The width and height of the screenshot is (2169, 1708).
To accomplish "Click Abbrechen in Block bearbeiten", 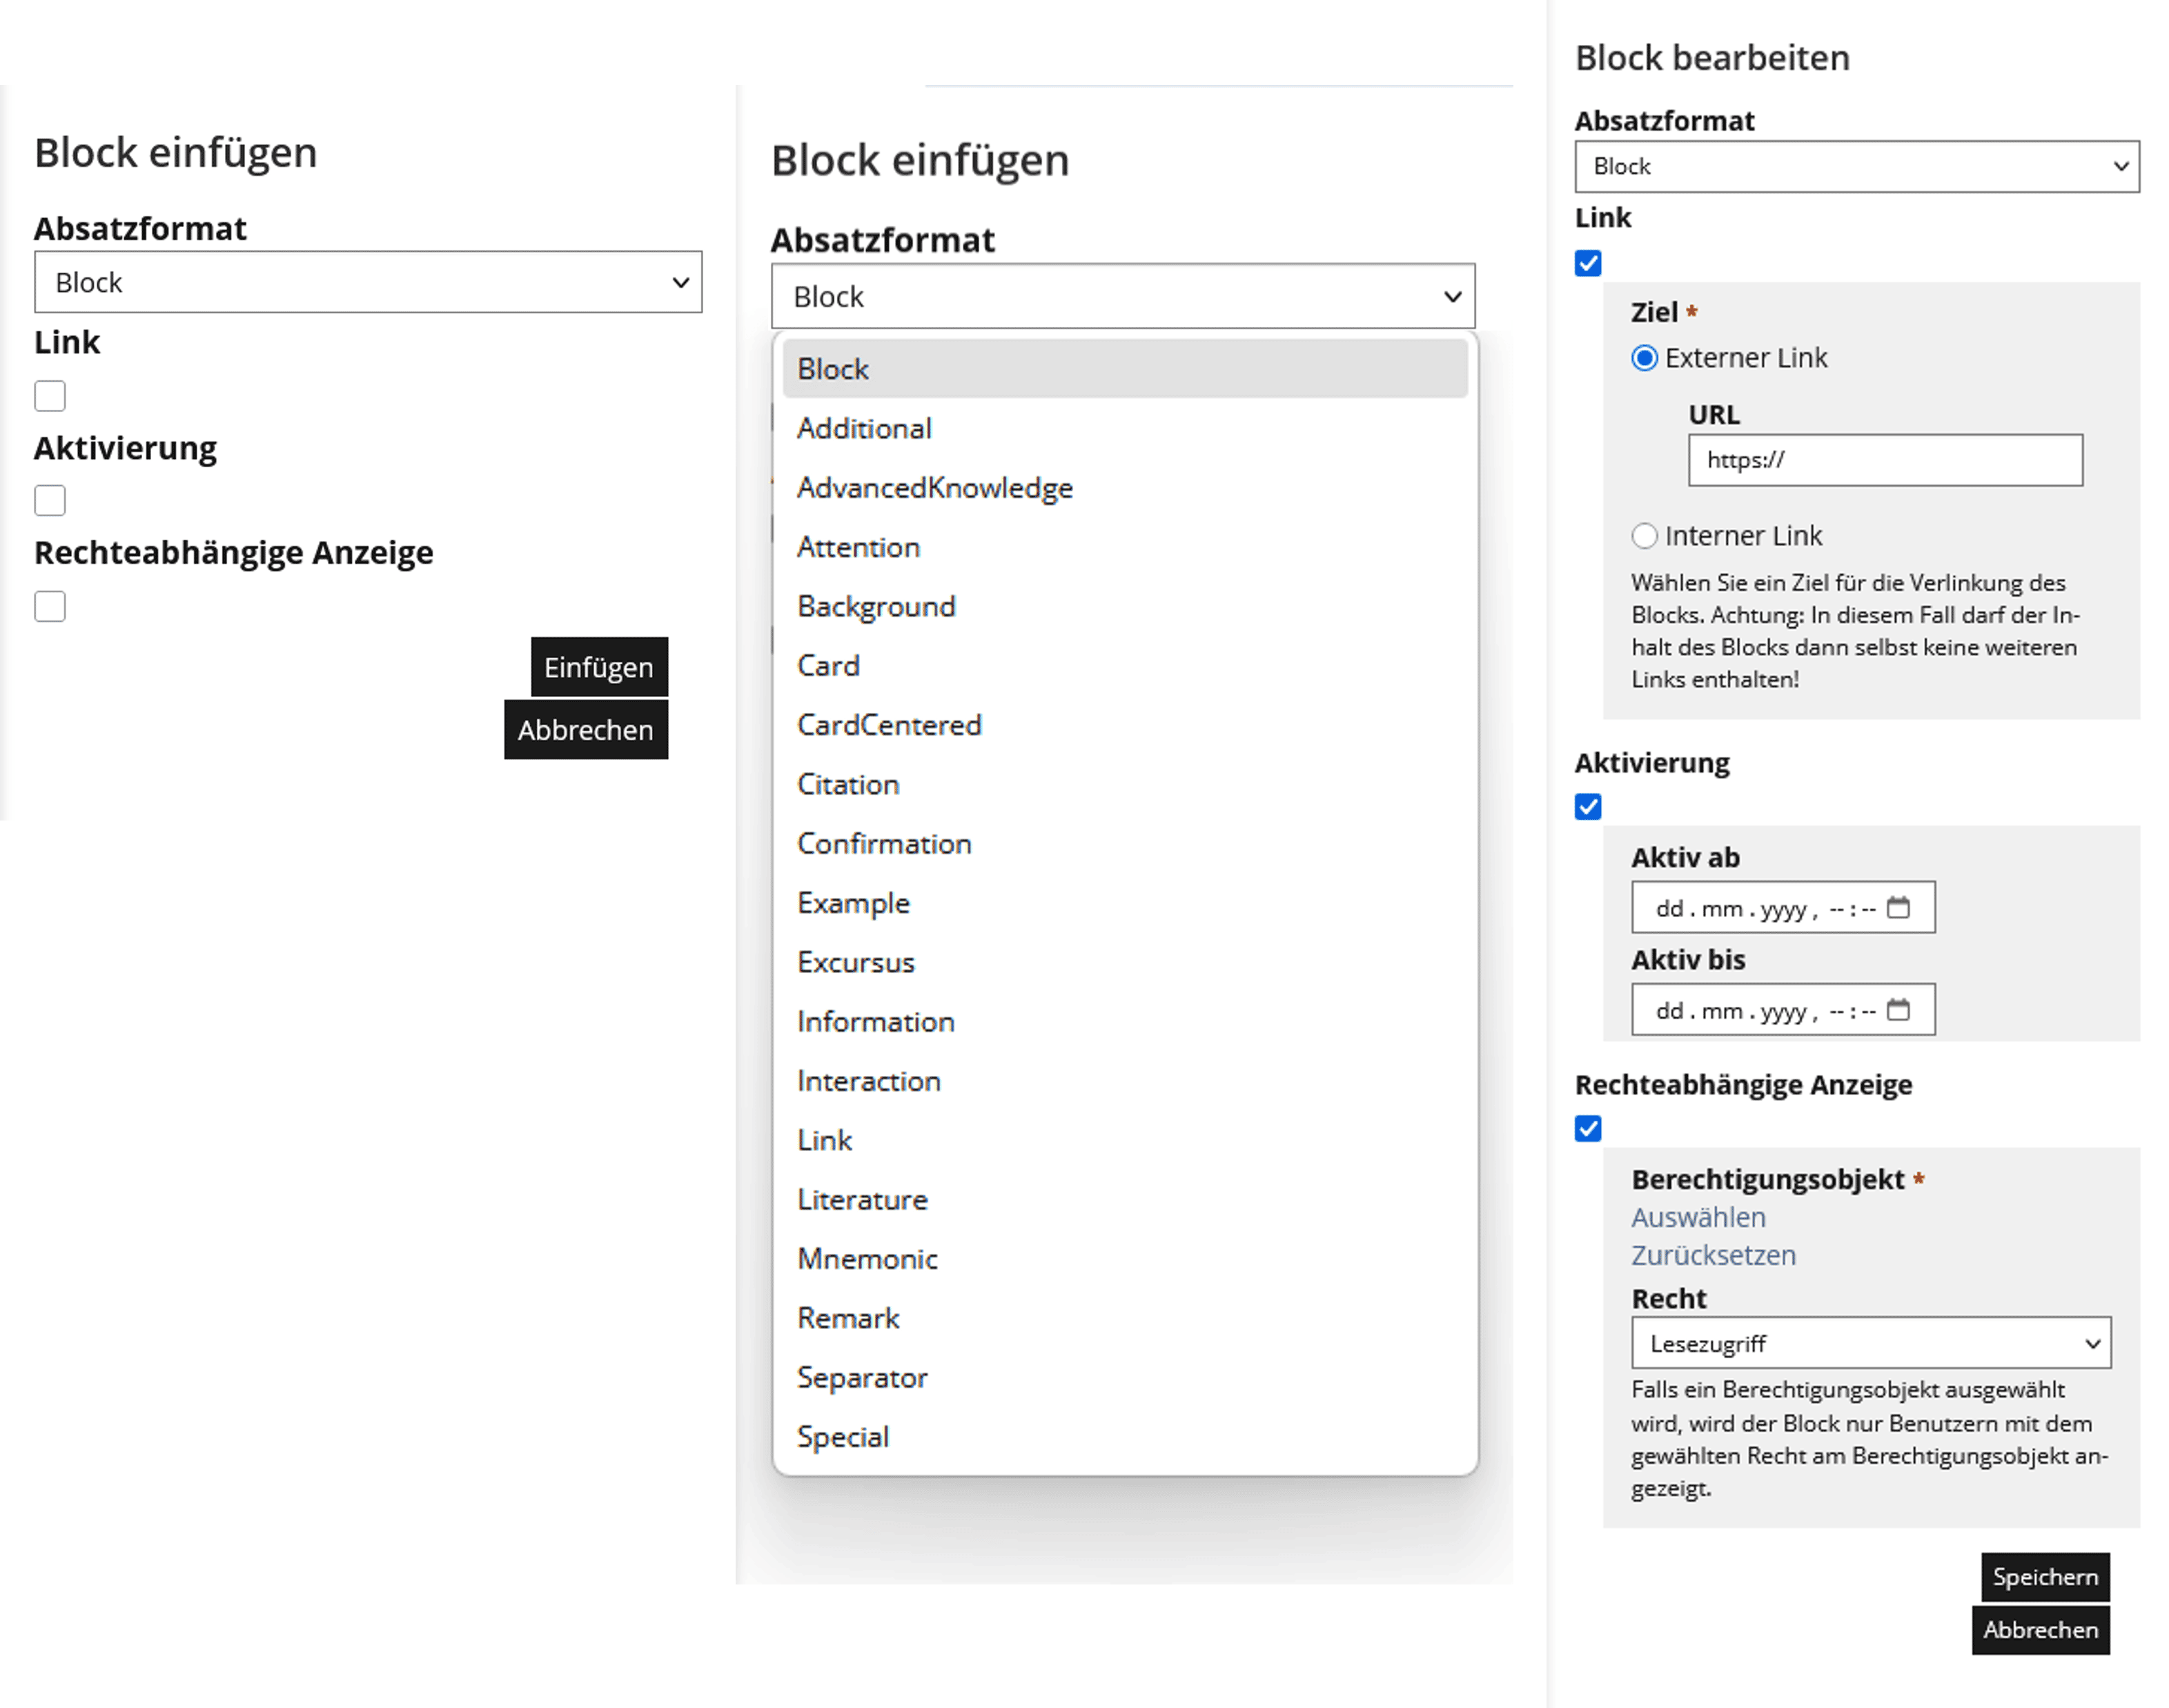I will point(2040,1630).
